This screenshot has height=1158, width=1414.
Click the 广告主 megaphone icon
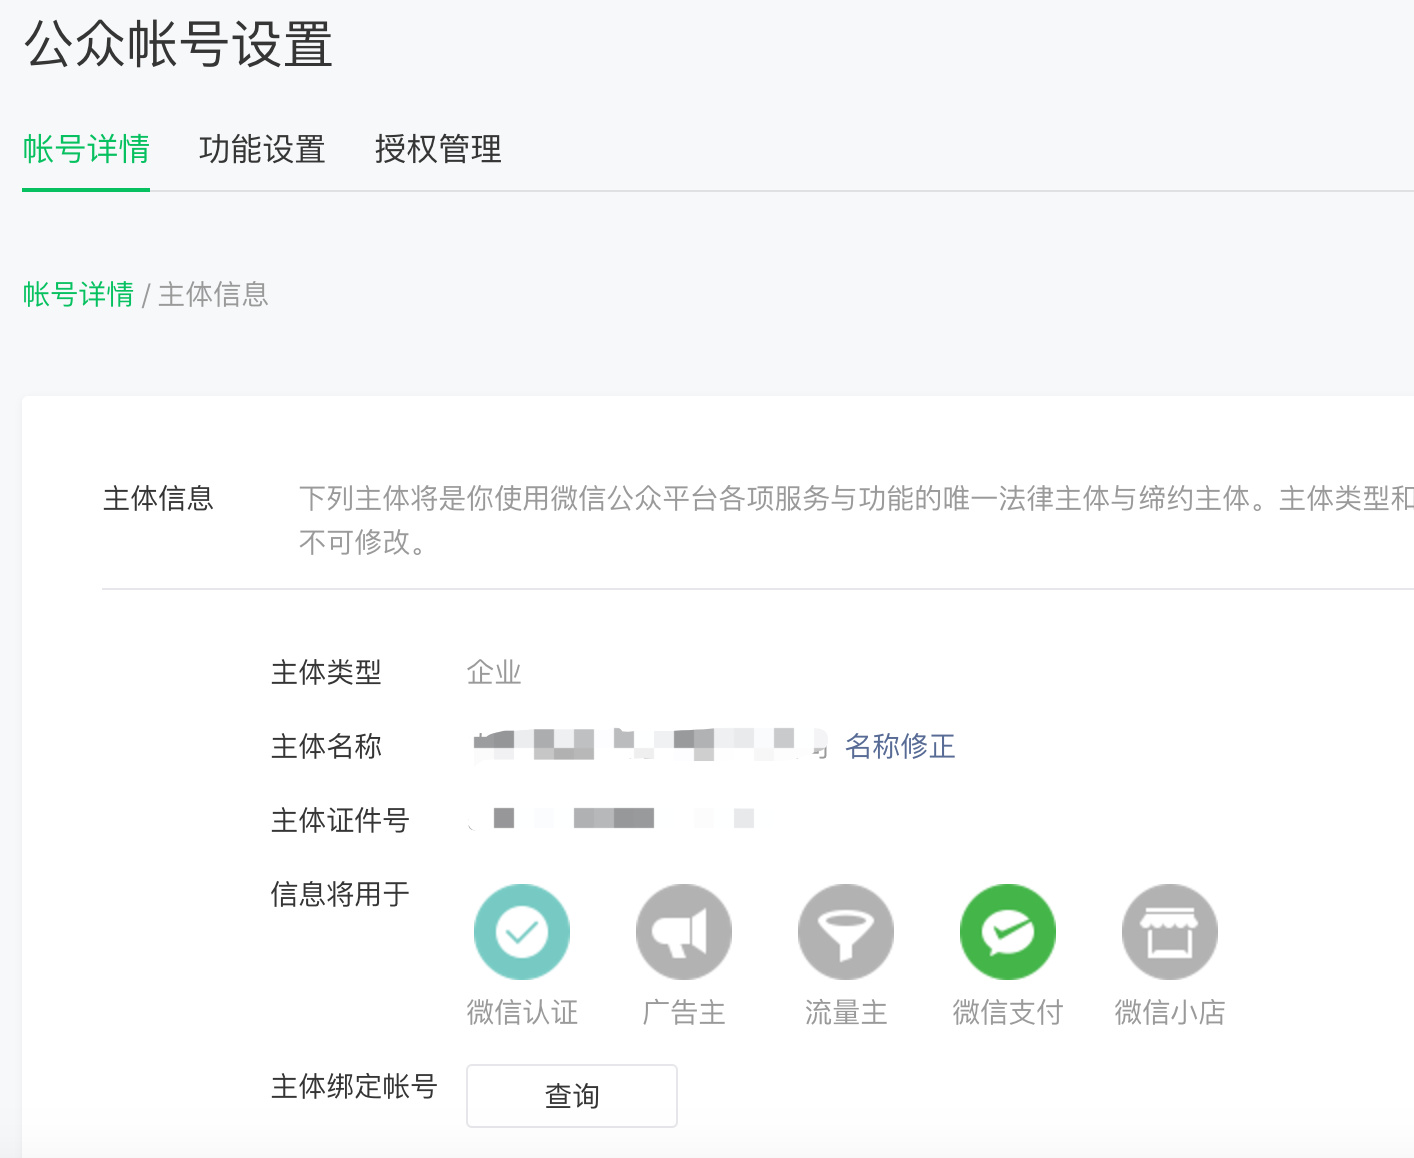(x=684, y=932)
